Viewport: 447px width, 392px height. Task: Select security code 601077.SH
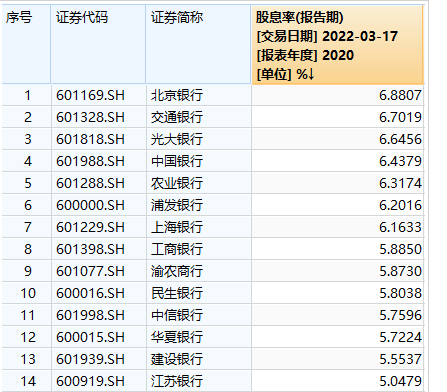pos(90,271)
